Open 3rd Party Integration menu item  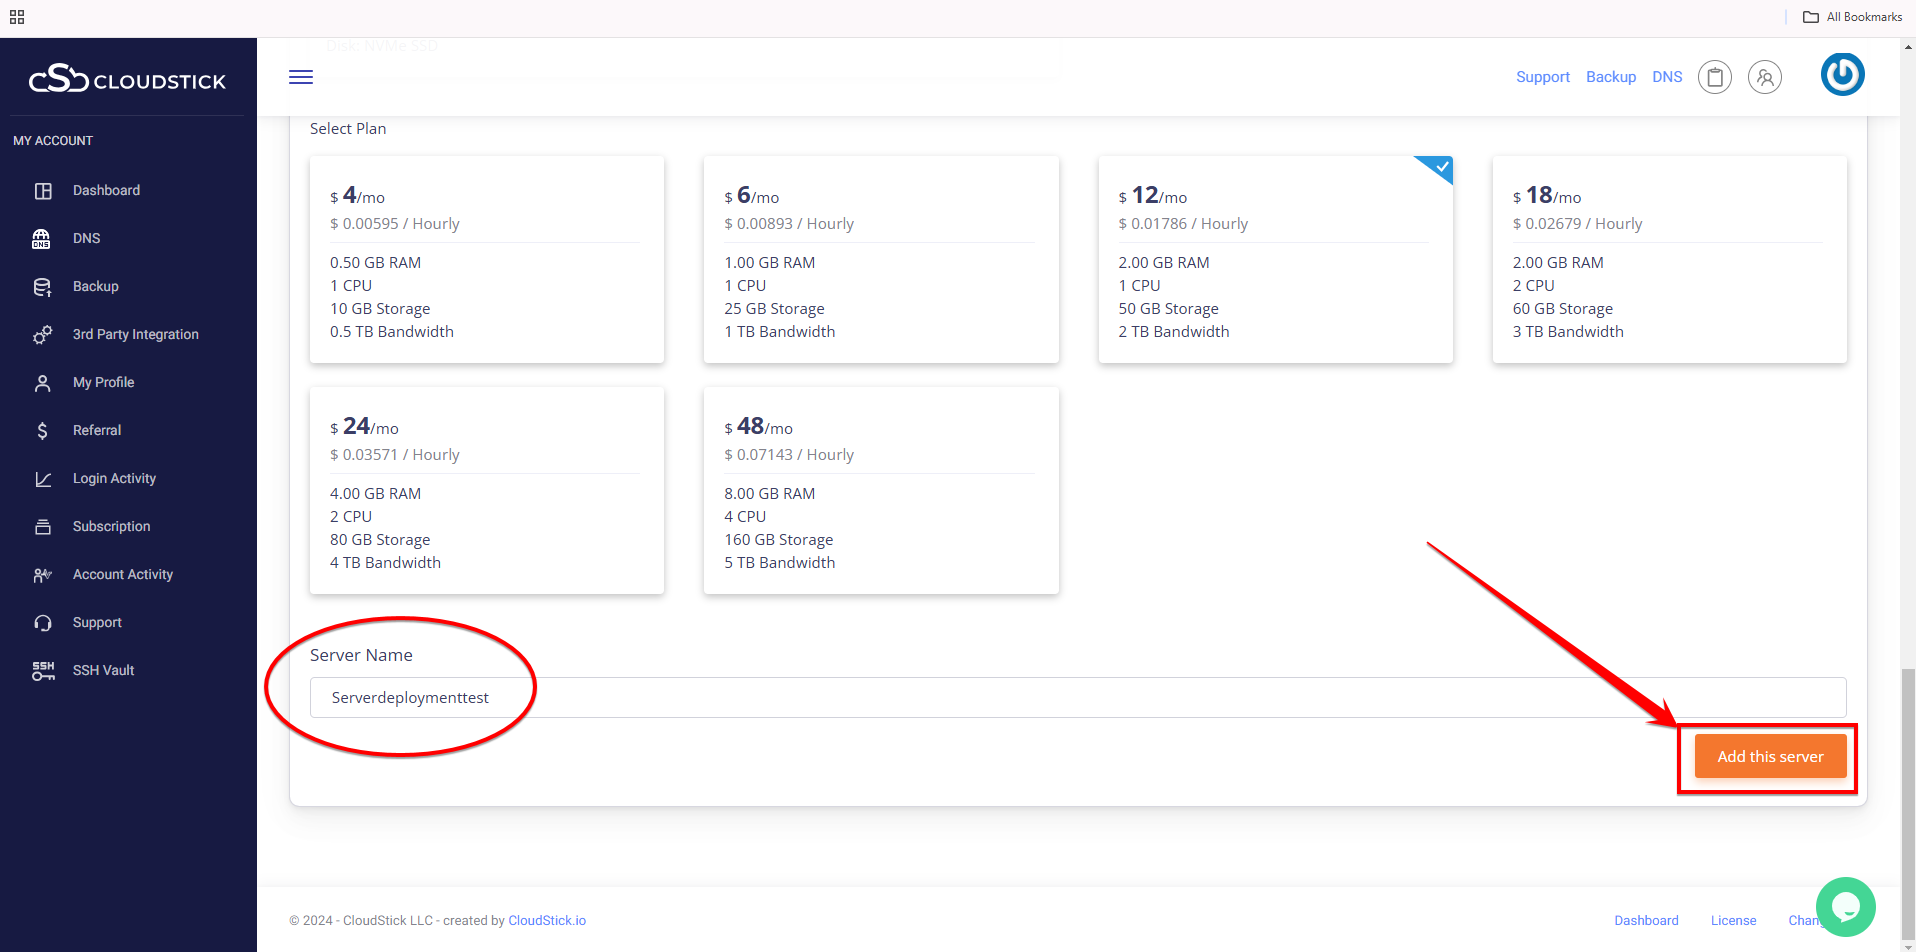click(x=135, y=334)
